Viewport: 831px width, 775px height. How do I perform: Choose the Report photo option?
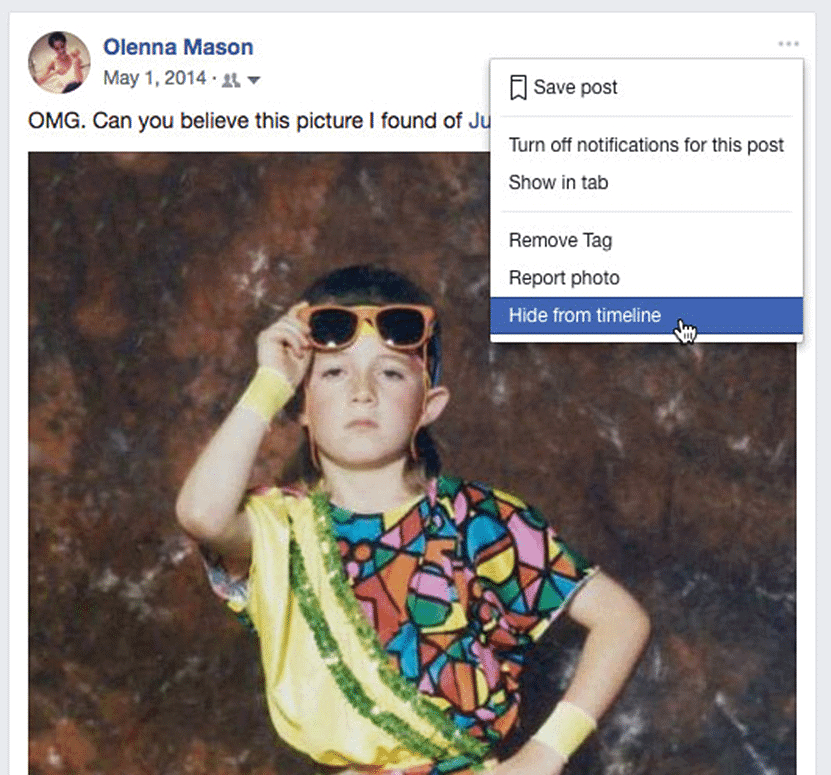[564, 278]
